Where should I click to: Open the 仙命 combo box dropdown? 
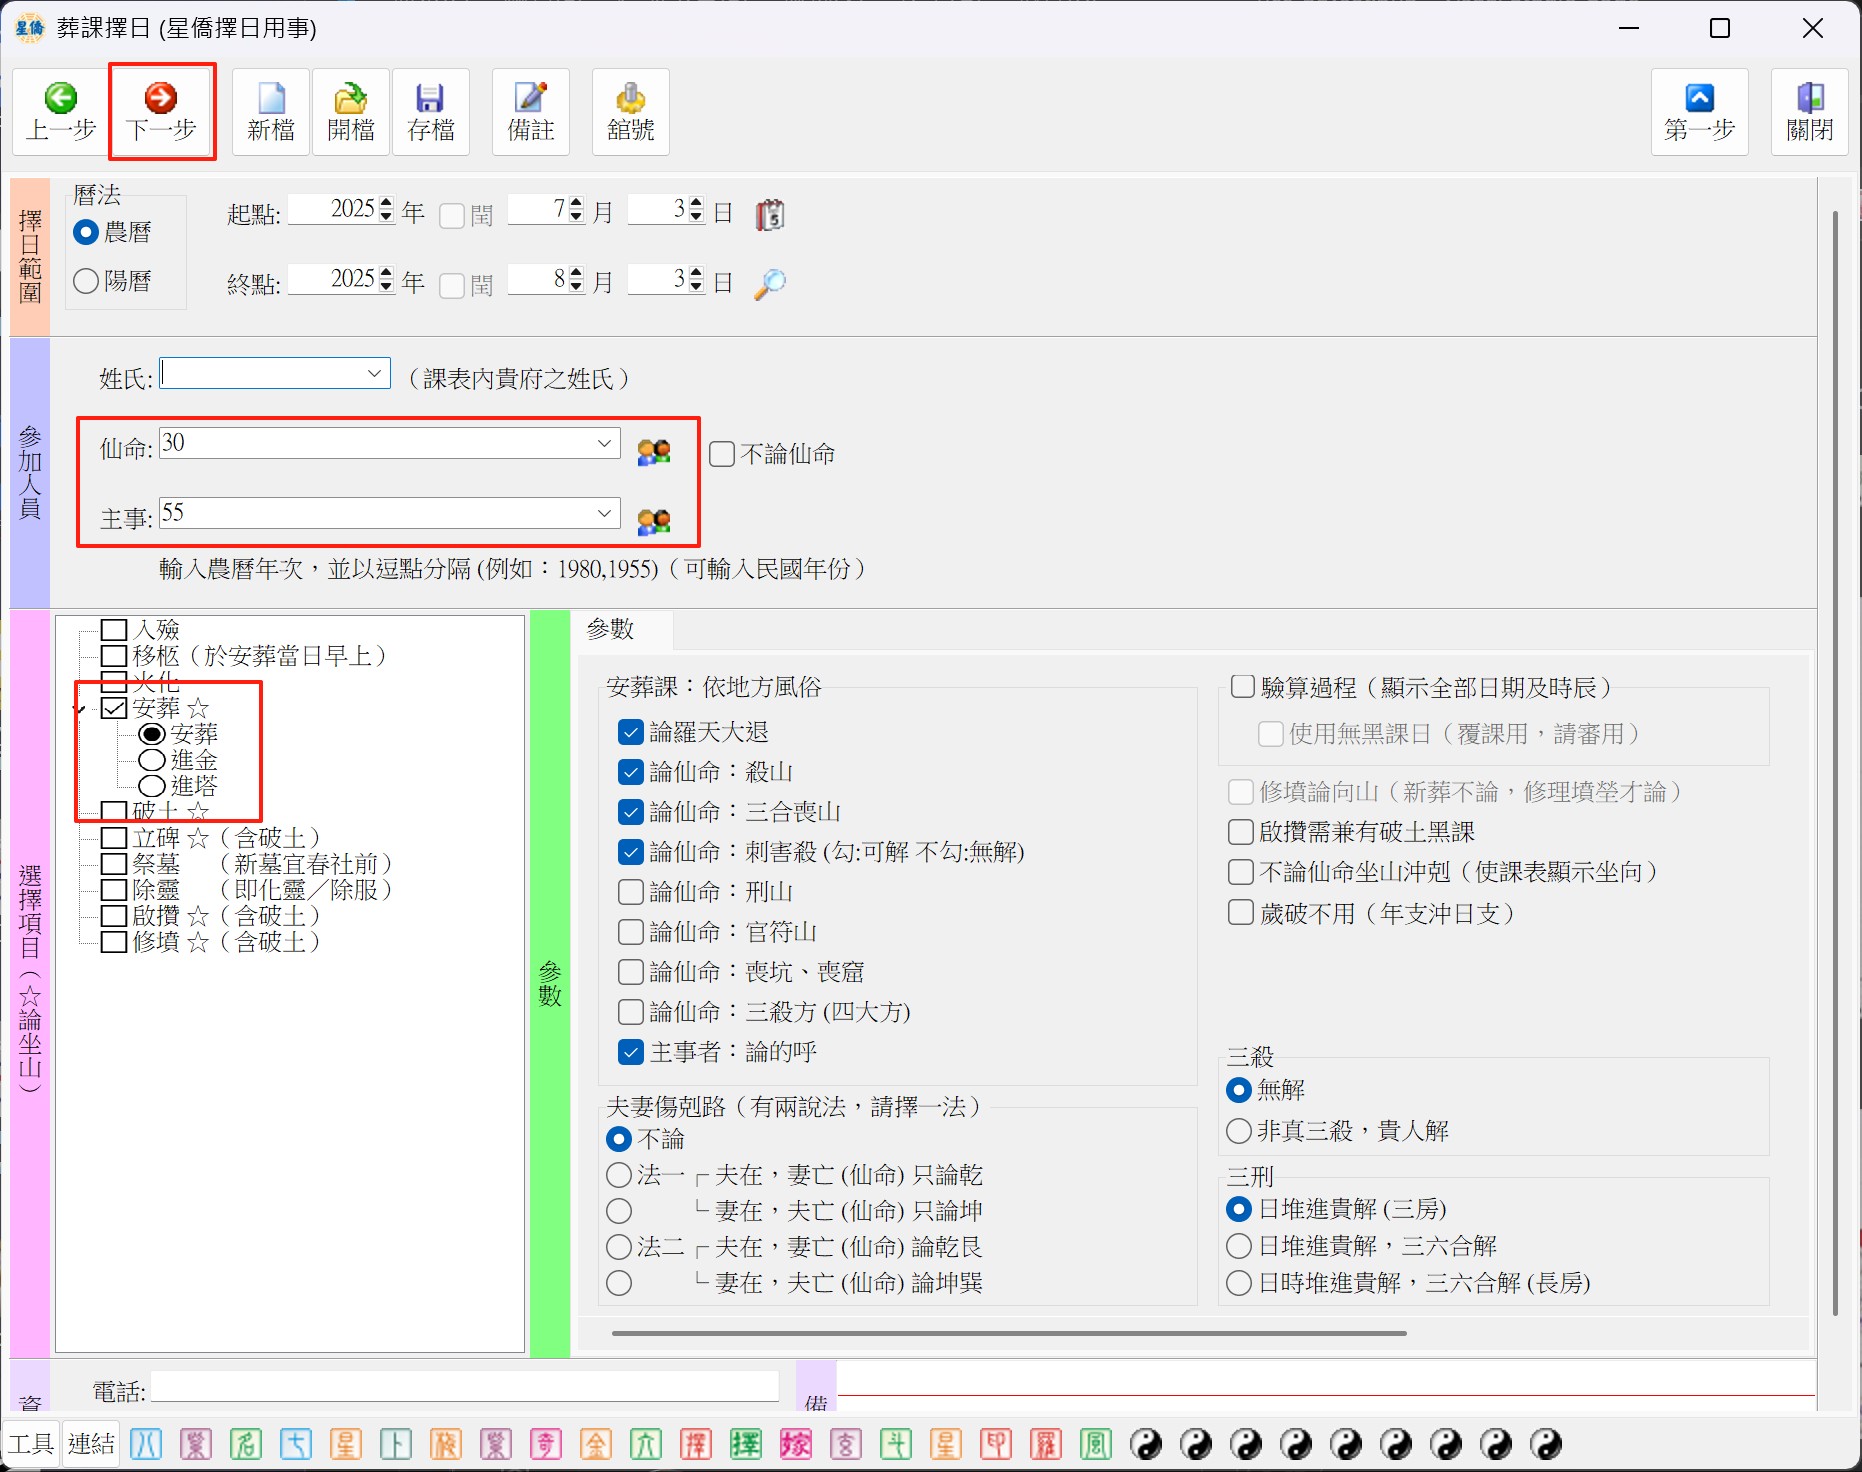604,443
